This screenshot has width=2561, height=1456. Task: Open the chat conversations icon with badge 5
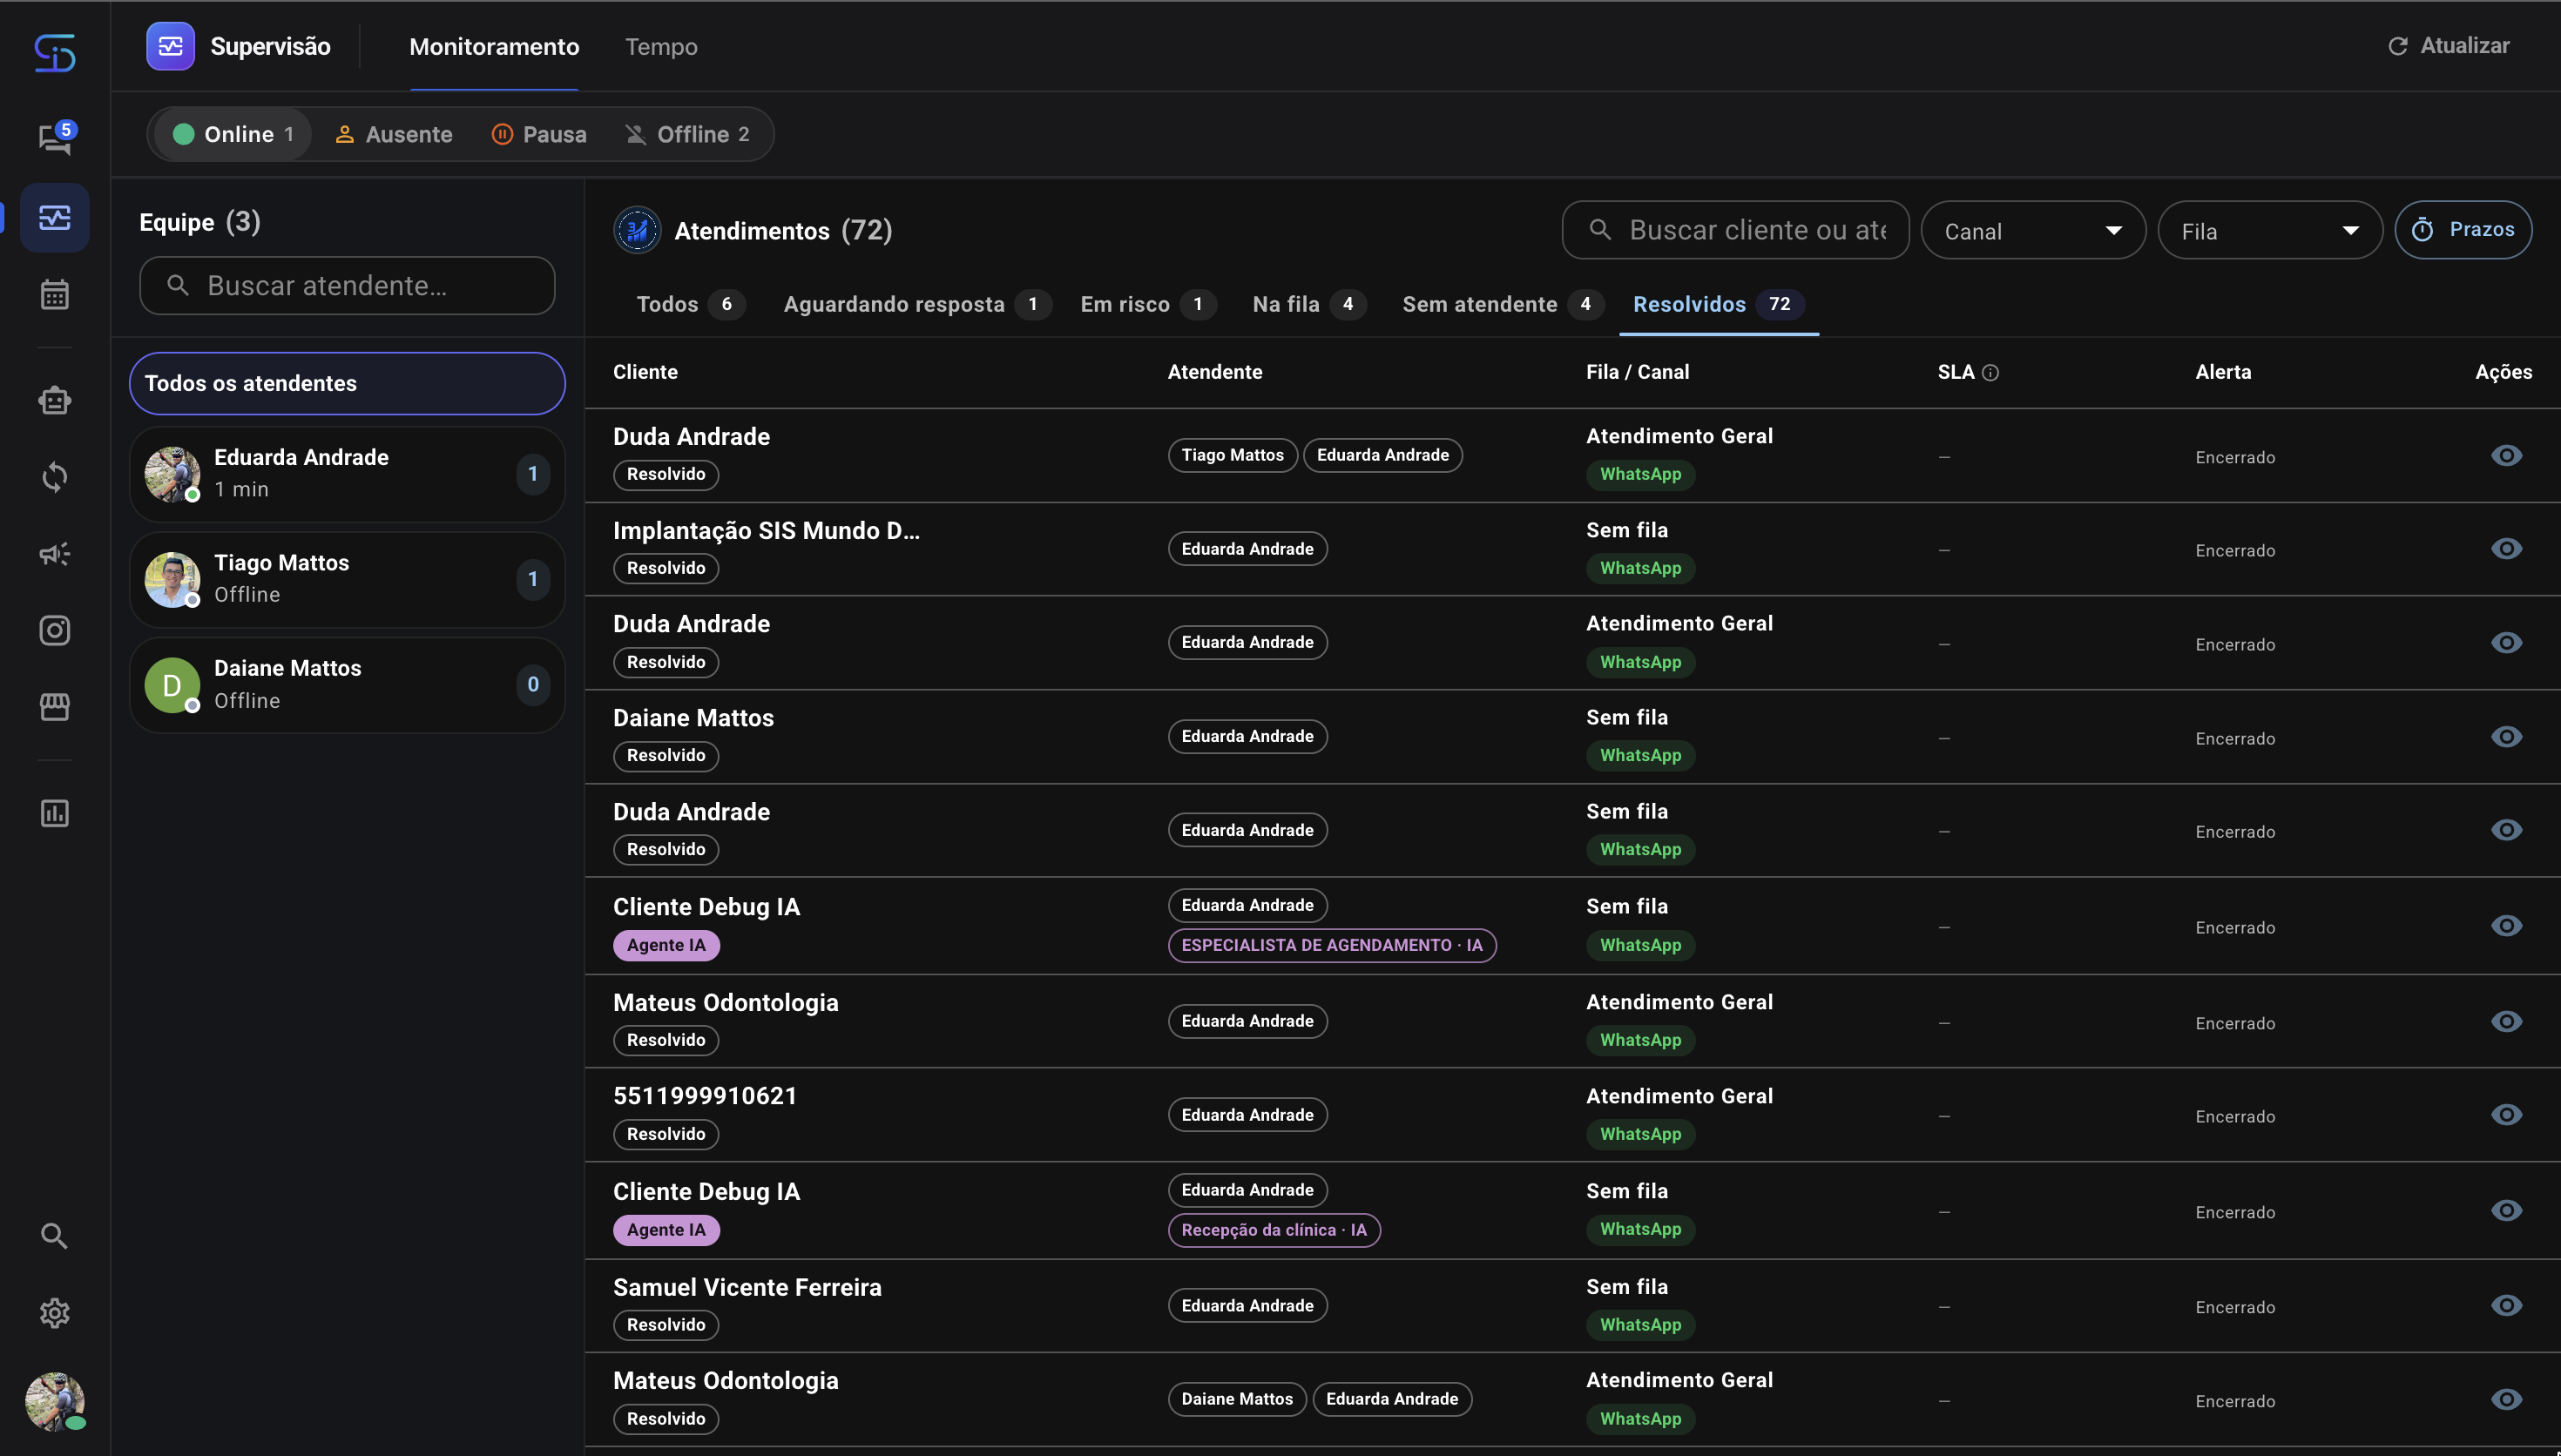point(55,138)
